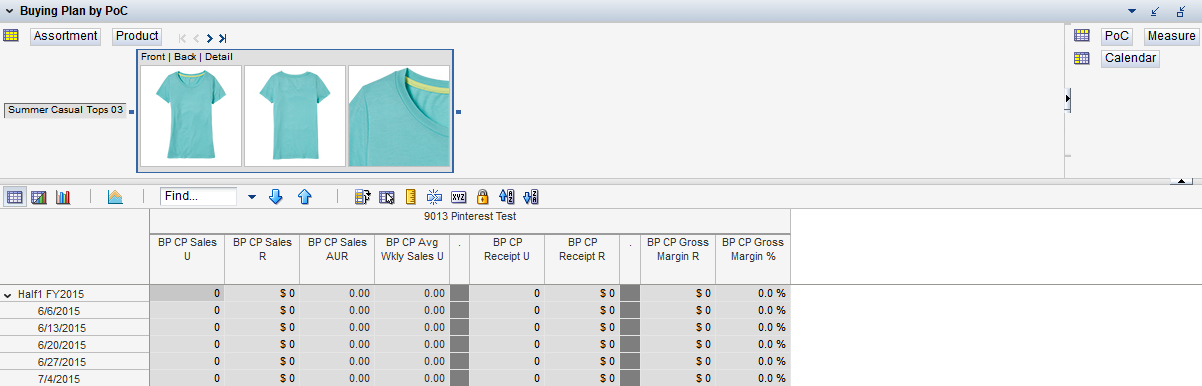Click the front view t-shirt thumbnail
This screenshot has height=386, width=1202.
pos(191,115)
